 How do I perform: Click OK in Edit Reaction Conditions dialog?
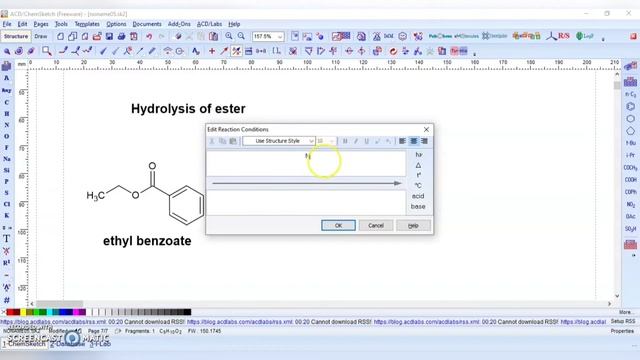(x=338, y=225)
